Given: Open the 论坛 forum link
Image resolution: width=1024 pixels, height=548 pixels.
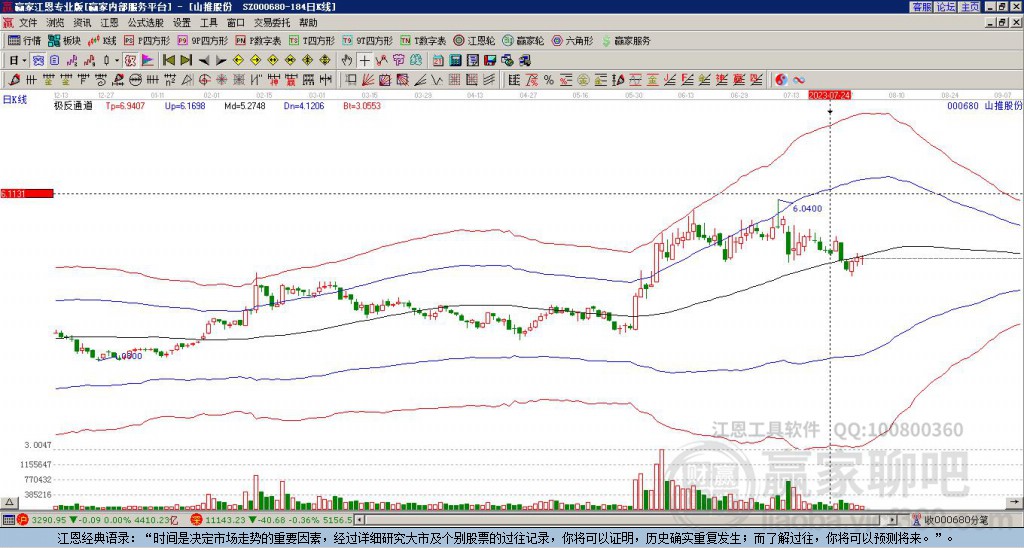Looking at the screenshot, I should (945, 7).
